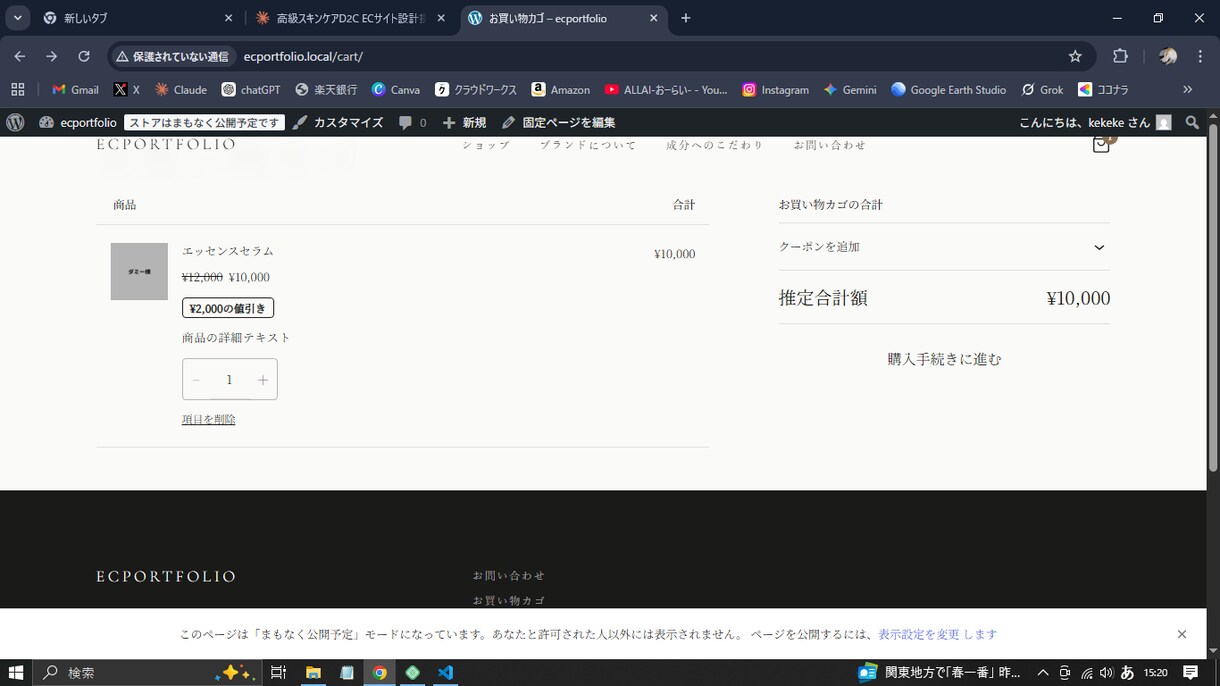Viewport: 1220px width, 686px height.
Task: Click the footer お買い物カゴ link
Action: pyautogui.click(x=509, y=601)
